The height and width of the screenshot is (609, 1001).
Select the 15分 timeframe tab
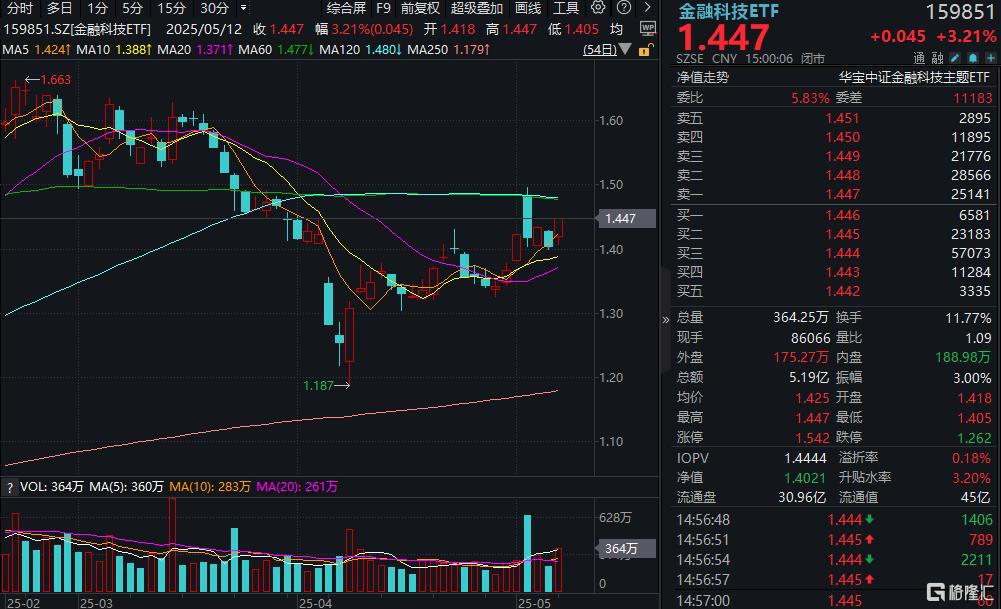[171, 8]
